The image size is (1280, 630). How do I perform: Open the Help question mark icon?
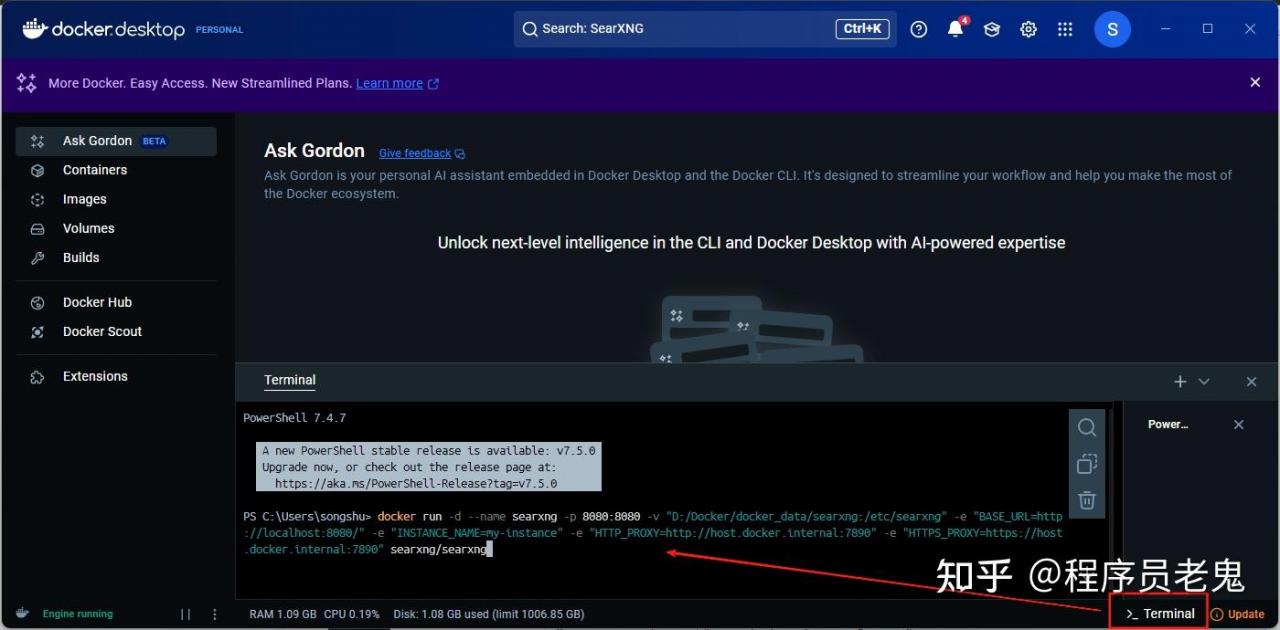tap(919, 29)
